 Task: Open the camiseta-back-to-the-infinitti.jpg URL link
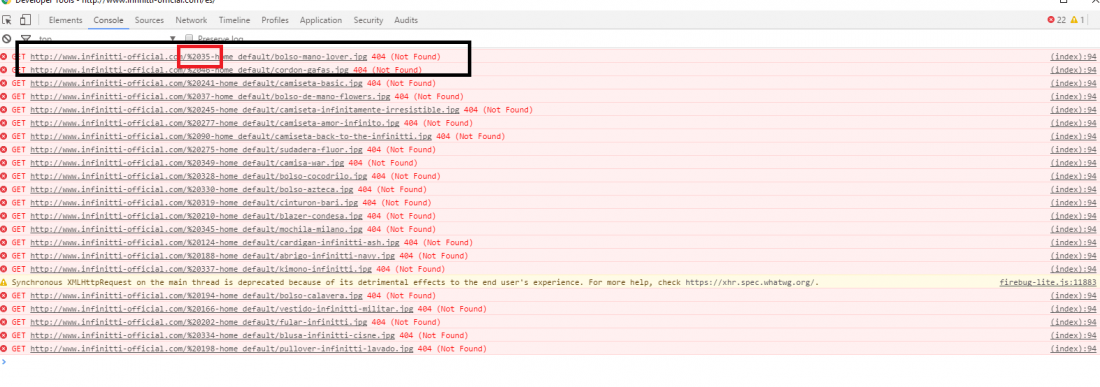tap(231, 136)
